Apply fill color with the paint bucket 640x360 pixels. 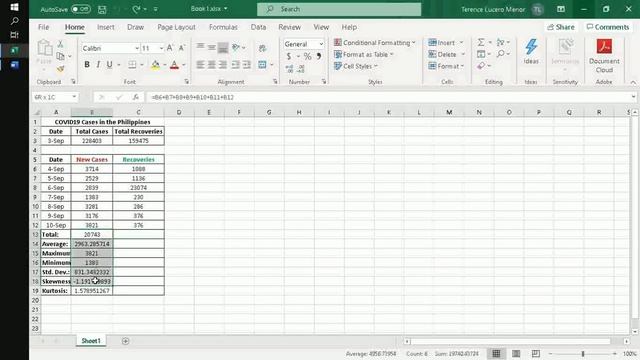click(156, 65)
